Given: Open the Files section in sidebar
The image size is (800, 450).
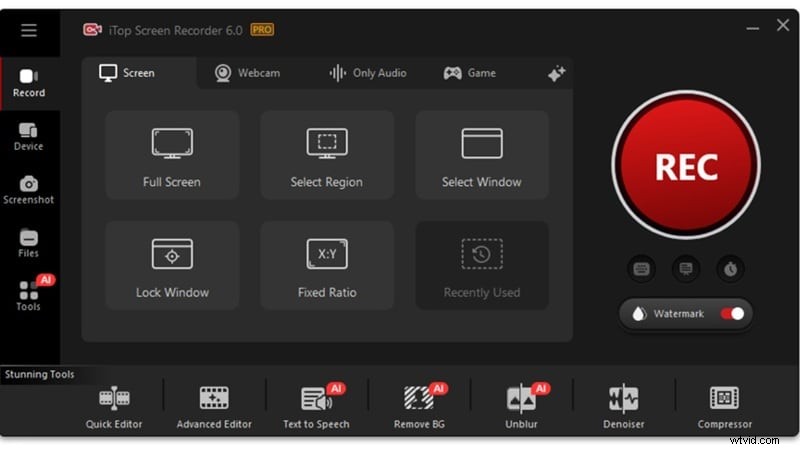Looking at the screenshot, I should coord(29,243).
